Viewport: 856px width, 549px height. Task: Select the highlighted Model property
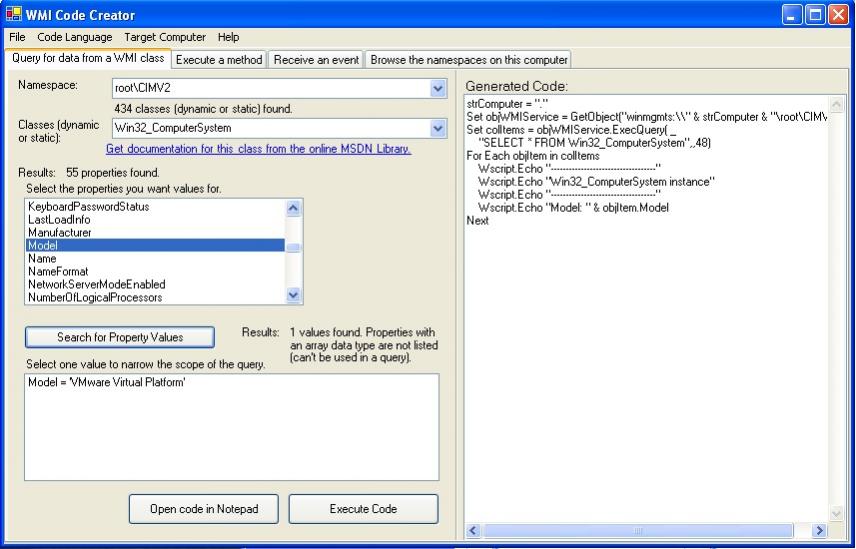[155, 246]
